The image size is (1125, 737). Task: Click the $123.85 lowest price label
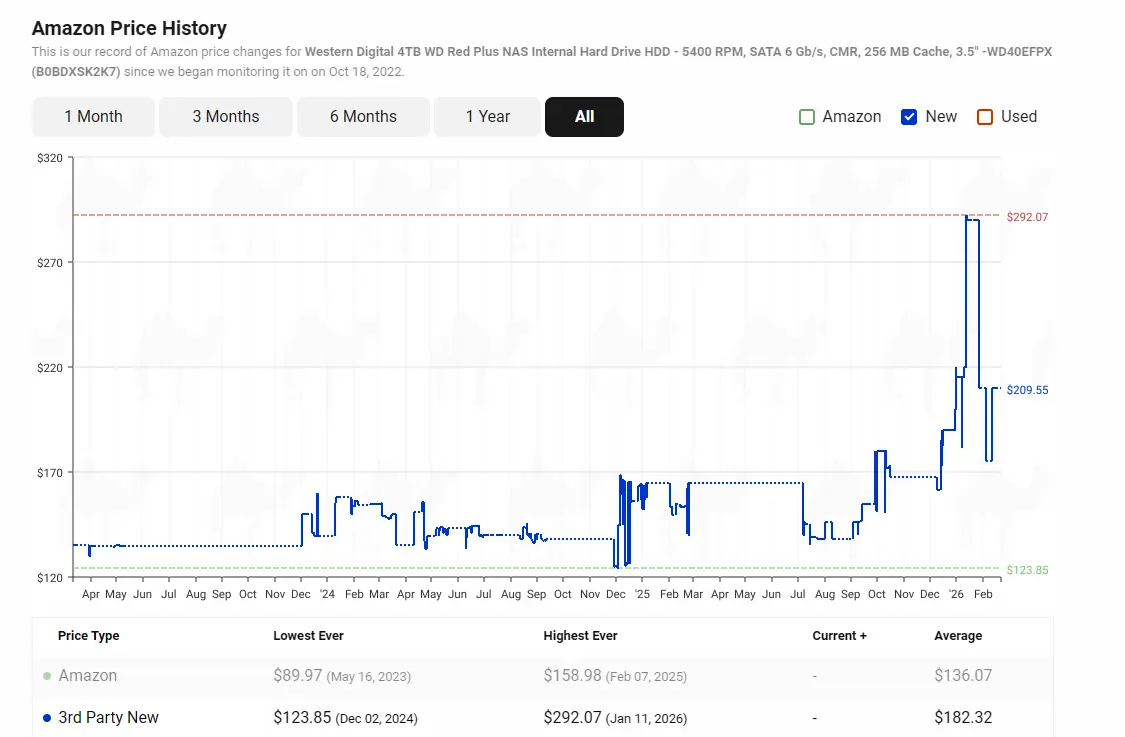pyautogui.click(x=1027, y=570)
